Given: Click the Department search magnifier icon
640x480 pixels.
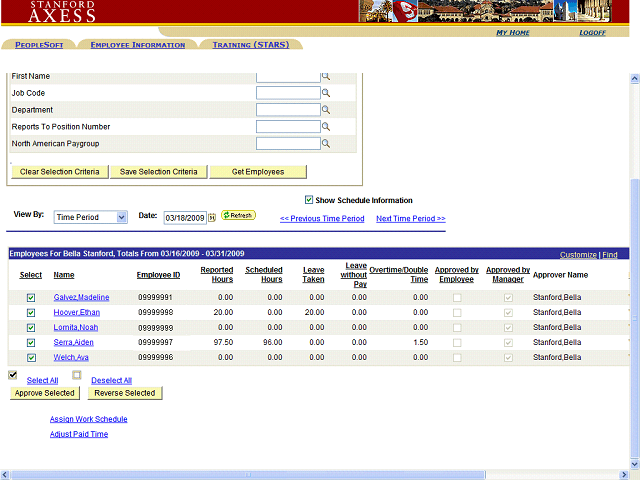Looking at the screenshot, I should click(x=325, y=110).
